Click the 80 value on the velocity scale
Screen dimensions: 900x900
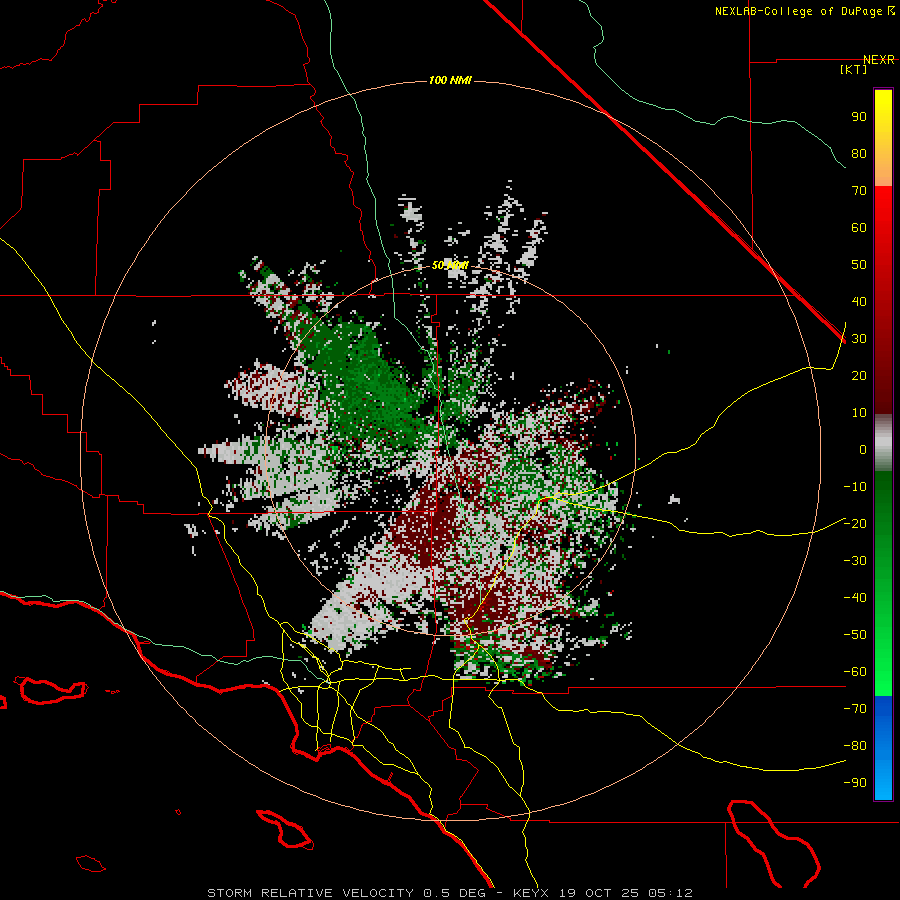click(859, 154)
